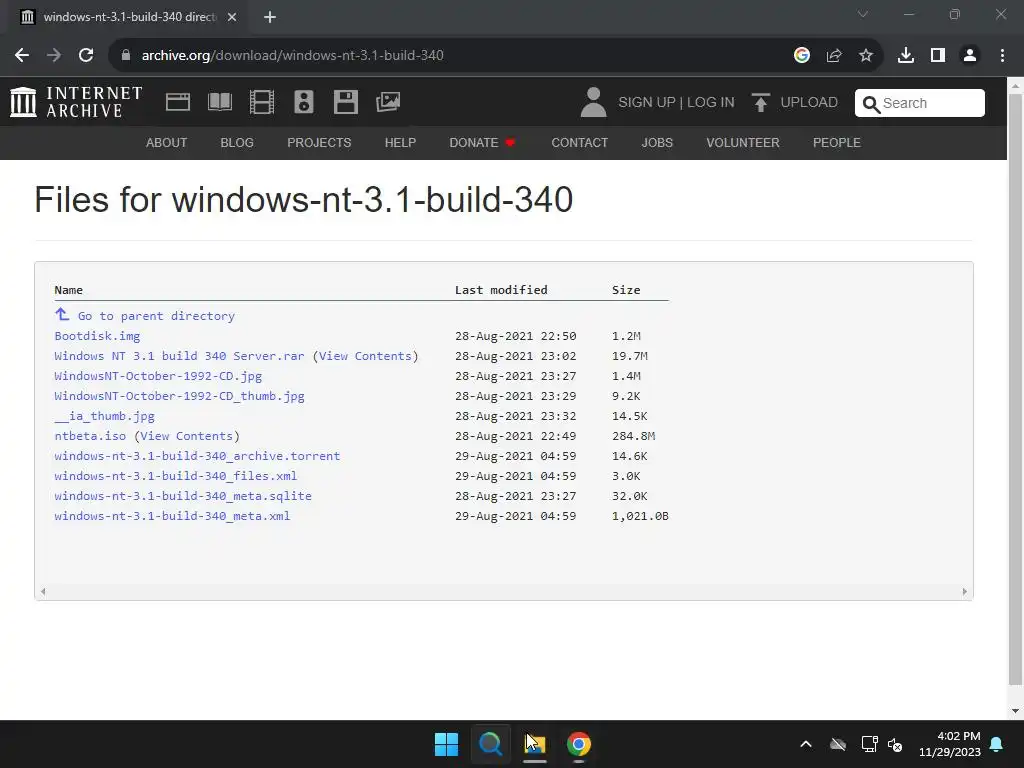Reload the current page
Viewport: 1024px width, 768px height.
[86, 55]
